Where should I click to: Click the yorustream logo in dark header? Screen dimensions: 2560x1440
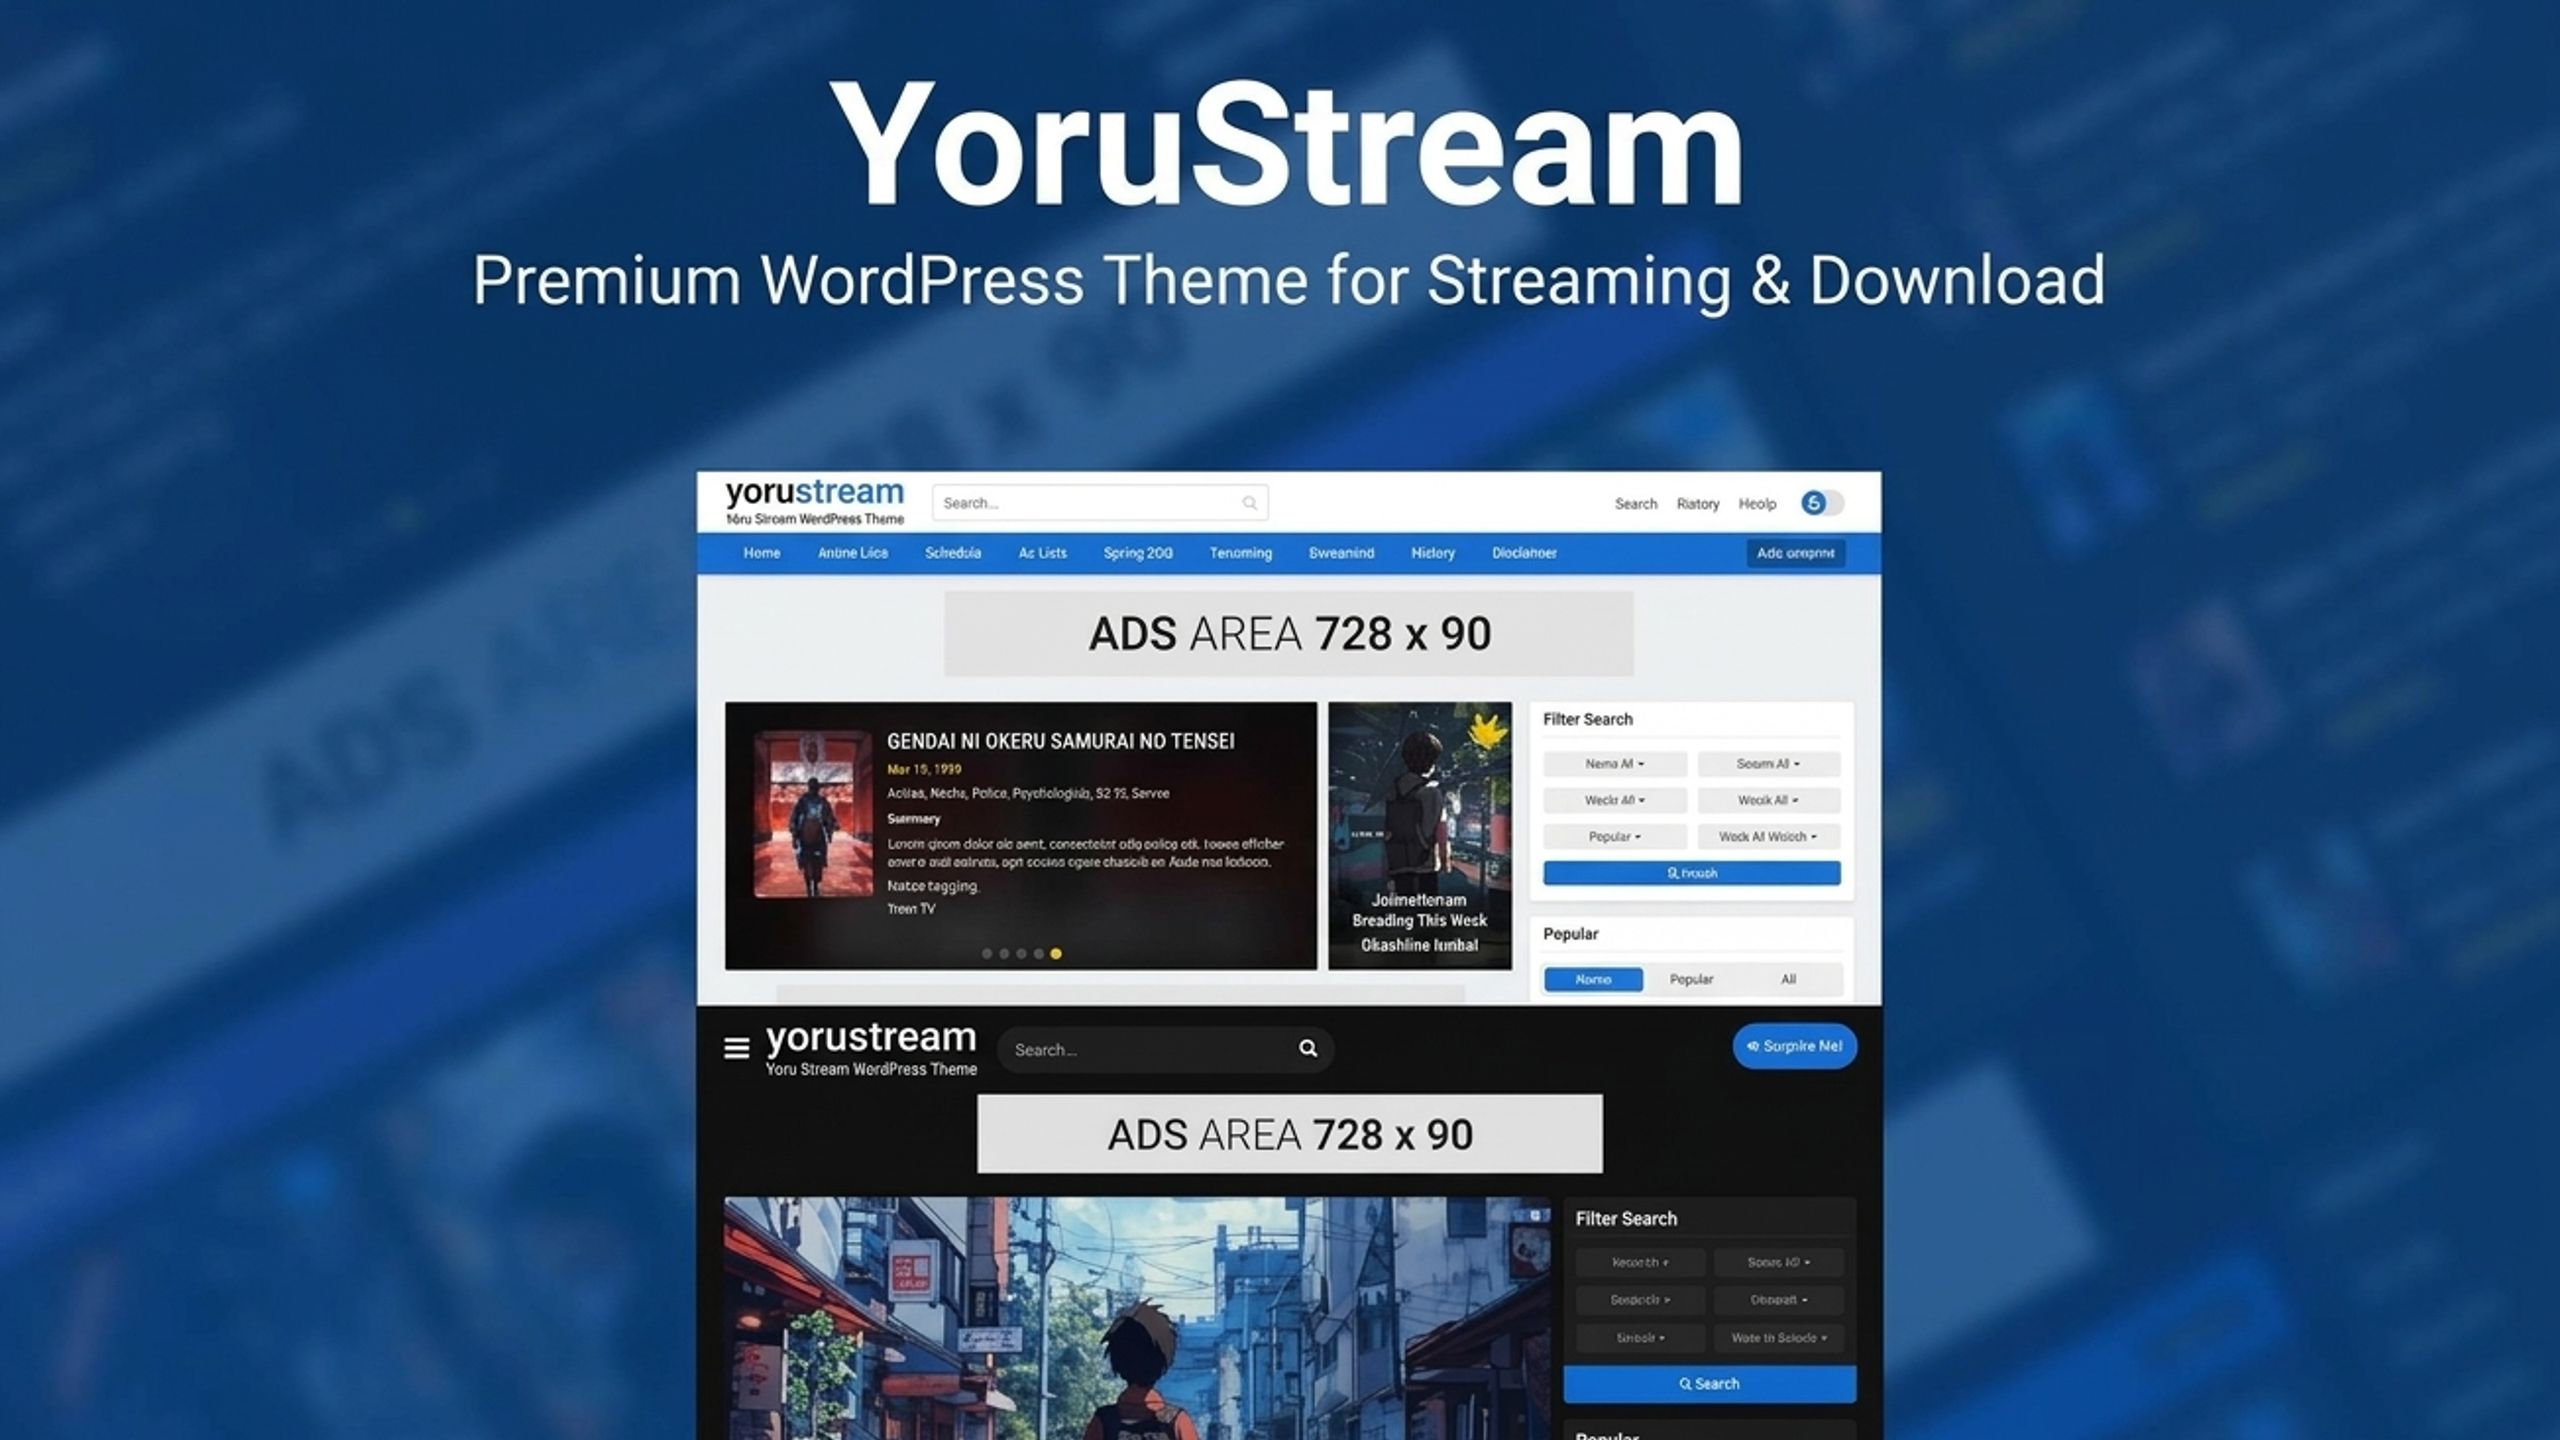coord(871,1047)
